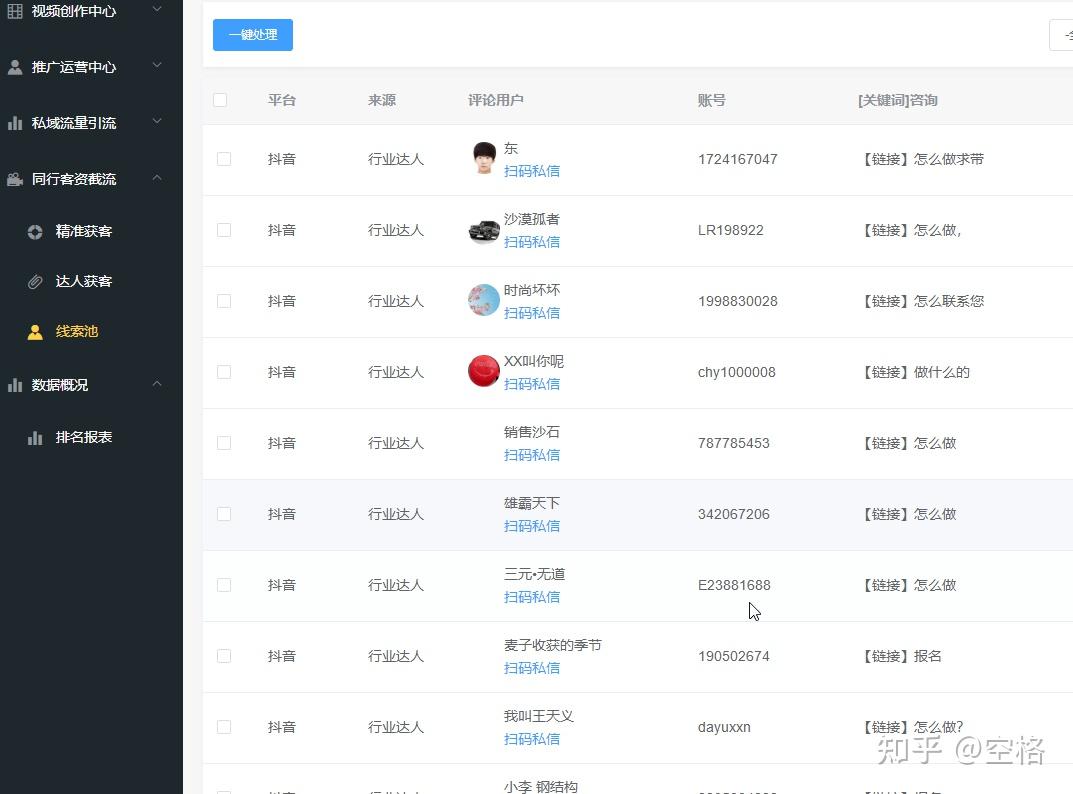This screenshot has height=794, width=1073.
Task: Click the comment 【链接】做什么的
Action: pyautogui.click(x=915, y=372)
